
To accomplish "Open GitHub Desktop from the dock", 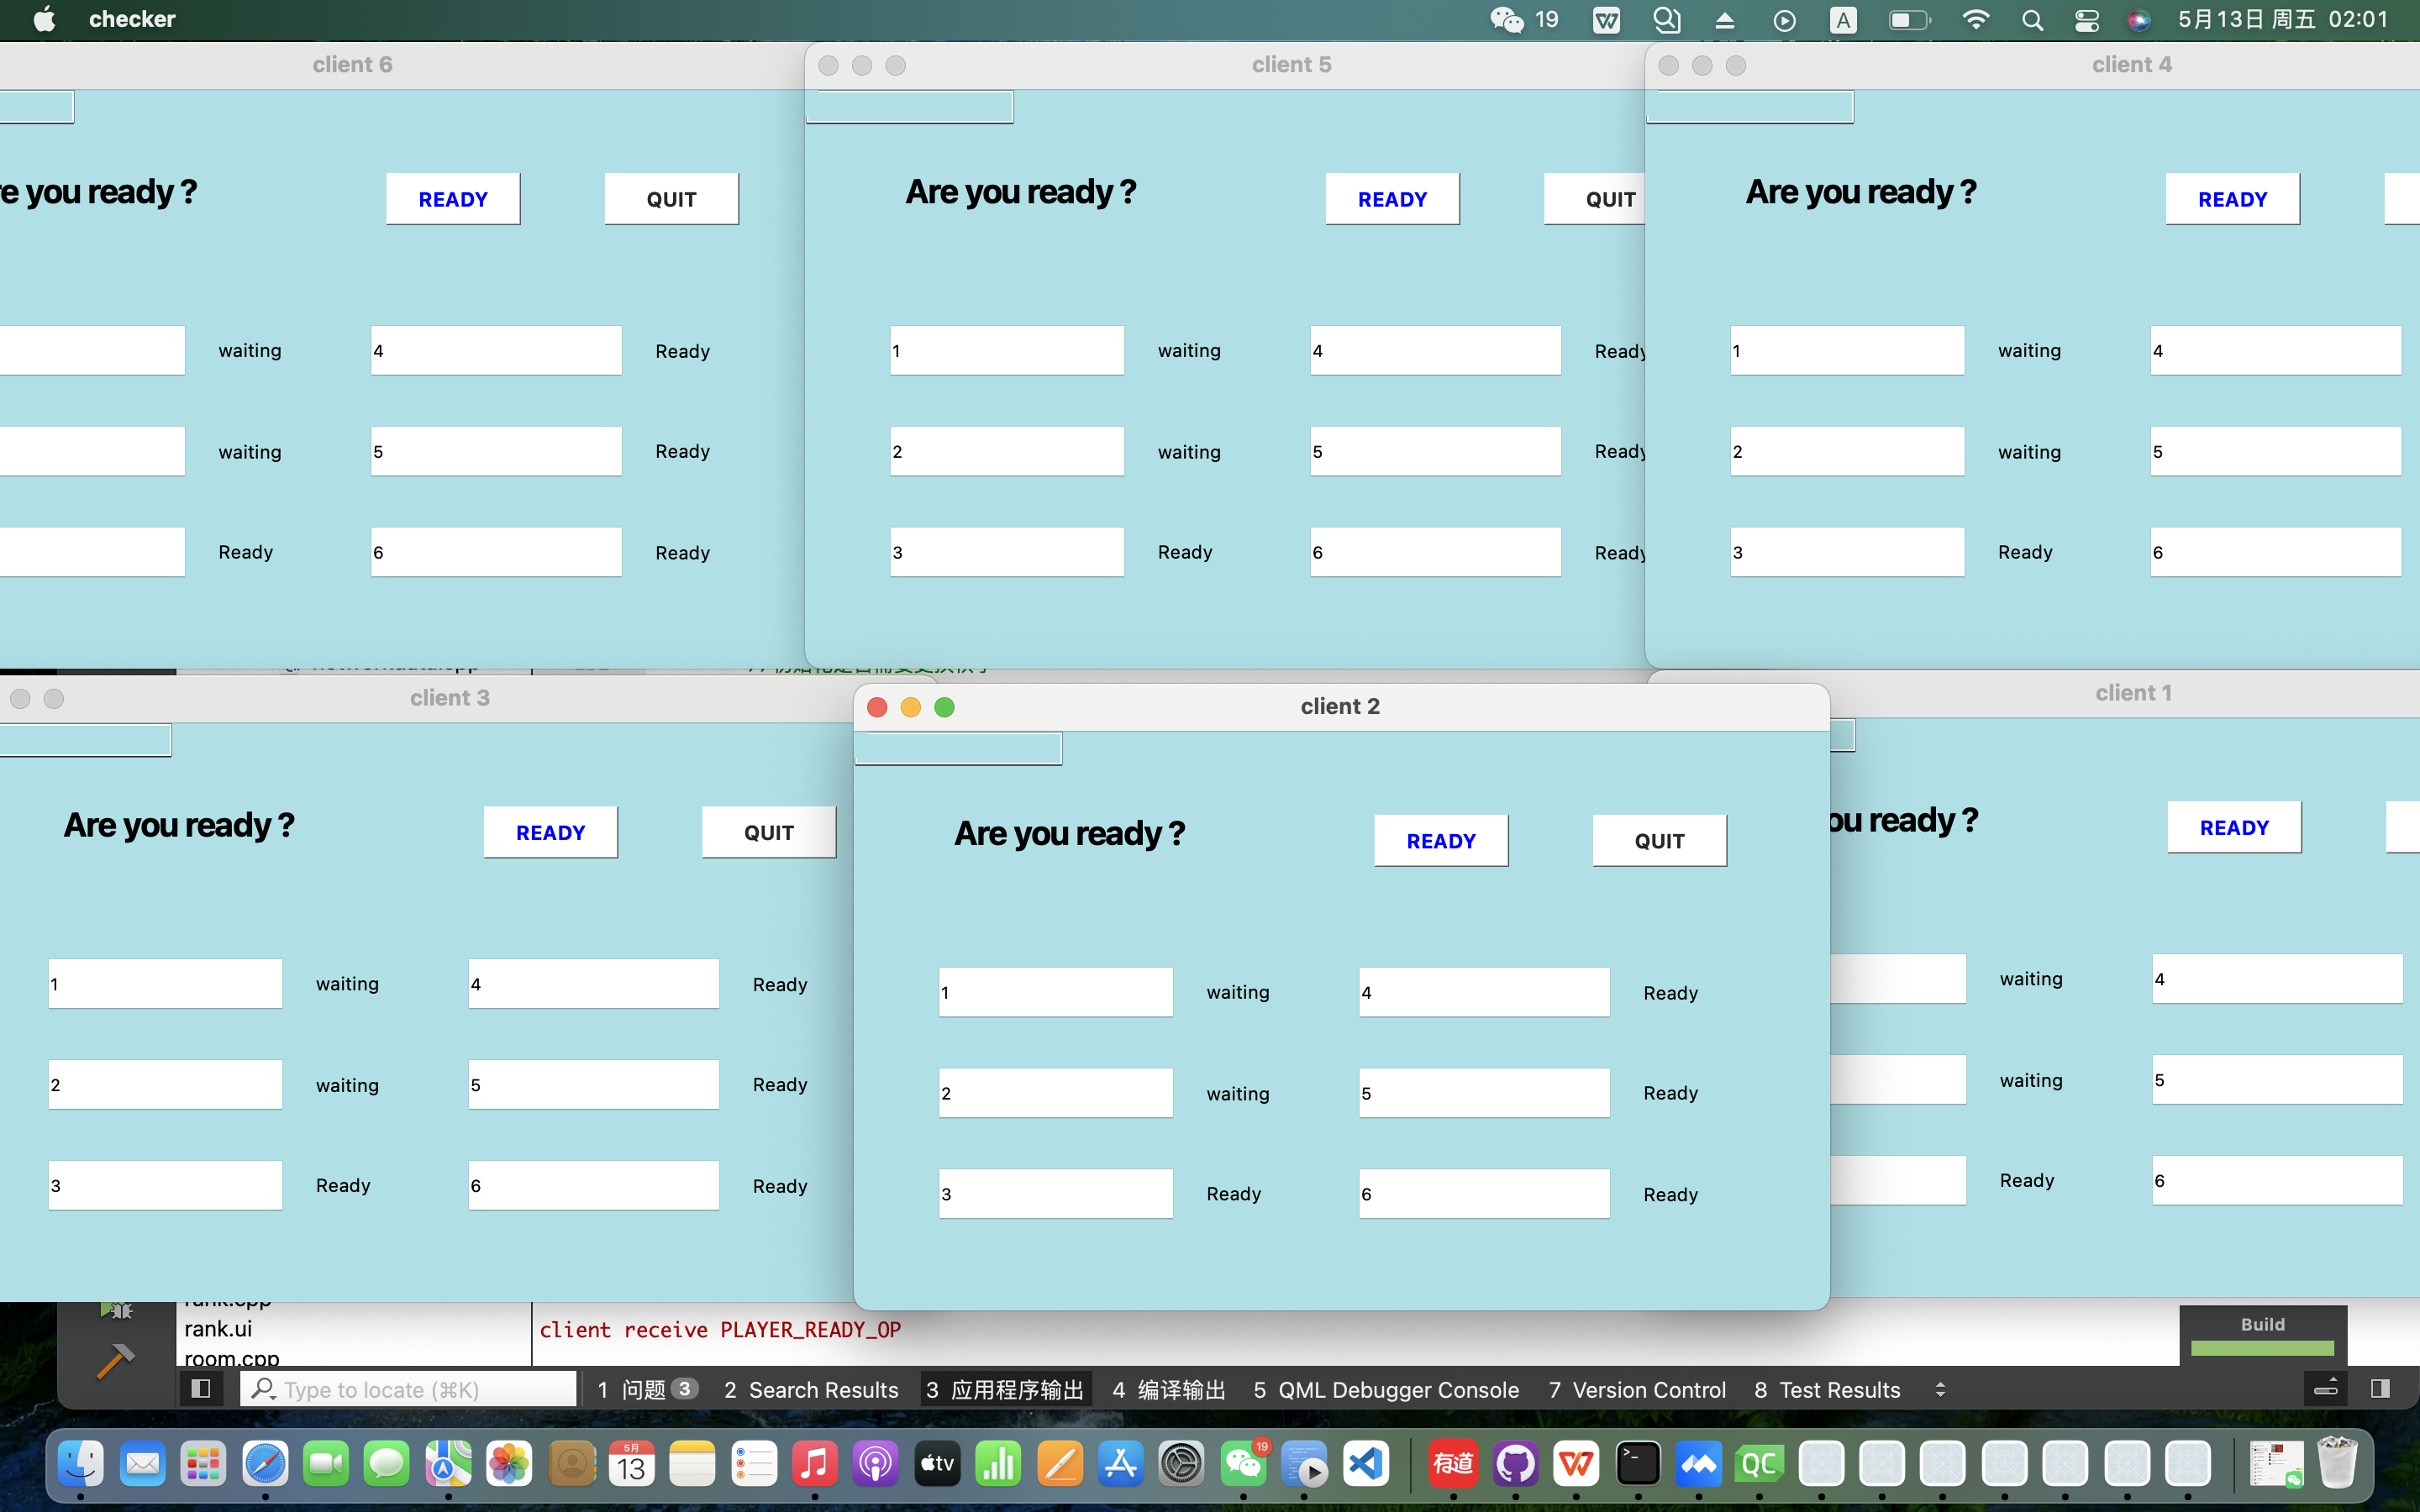I will click(x=1515, y=1465).
